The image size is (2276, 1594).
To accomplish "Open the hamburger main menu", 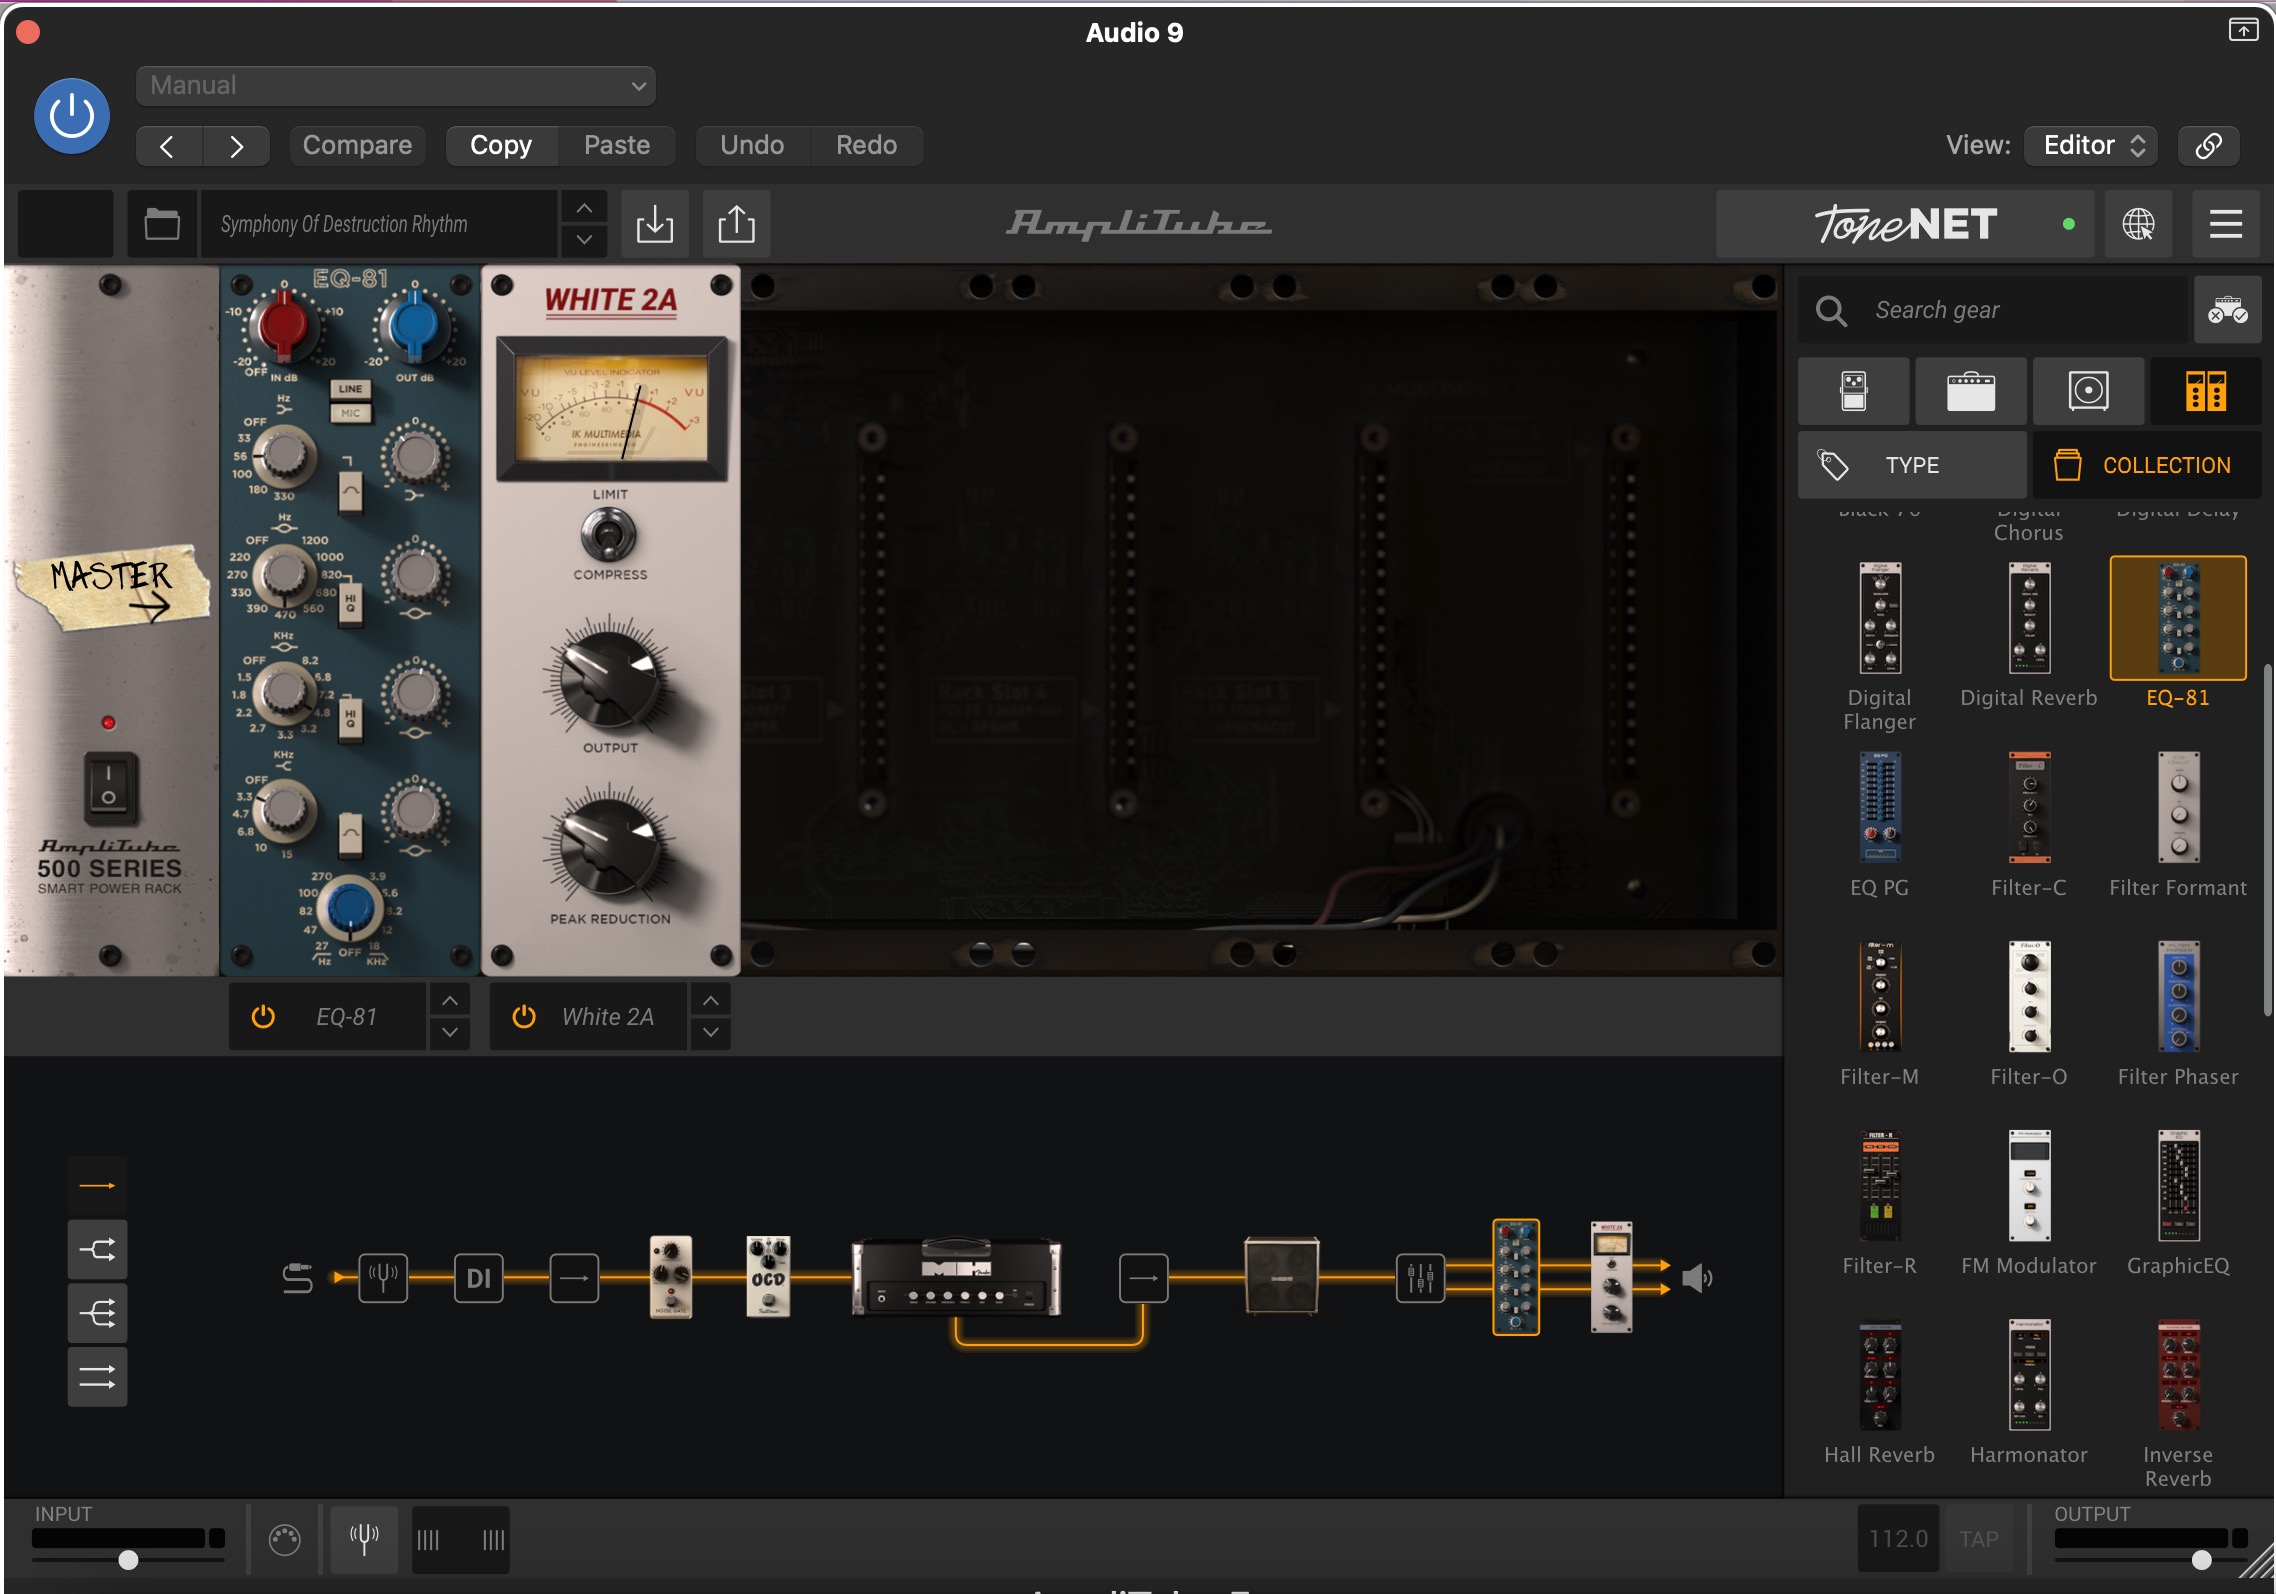I will click(2225, 224).
